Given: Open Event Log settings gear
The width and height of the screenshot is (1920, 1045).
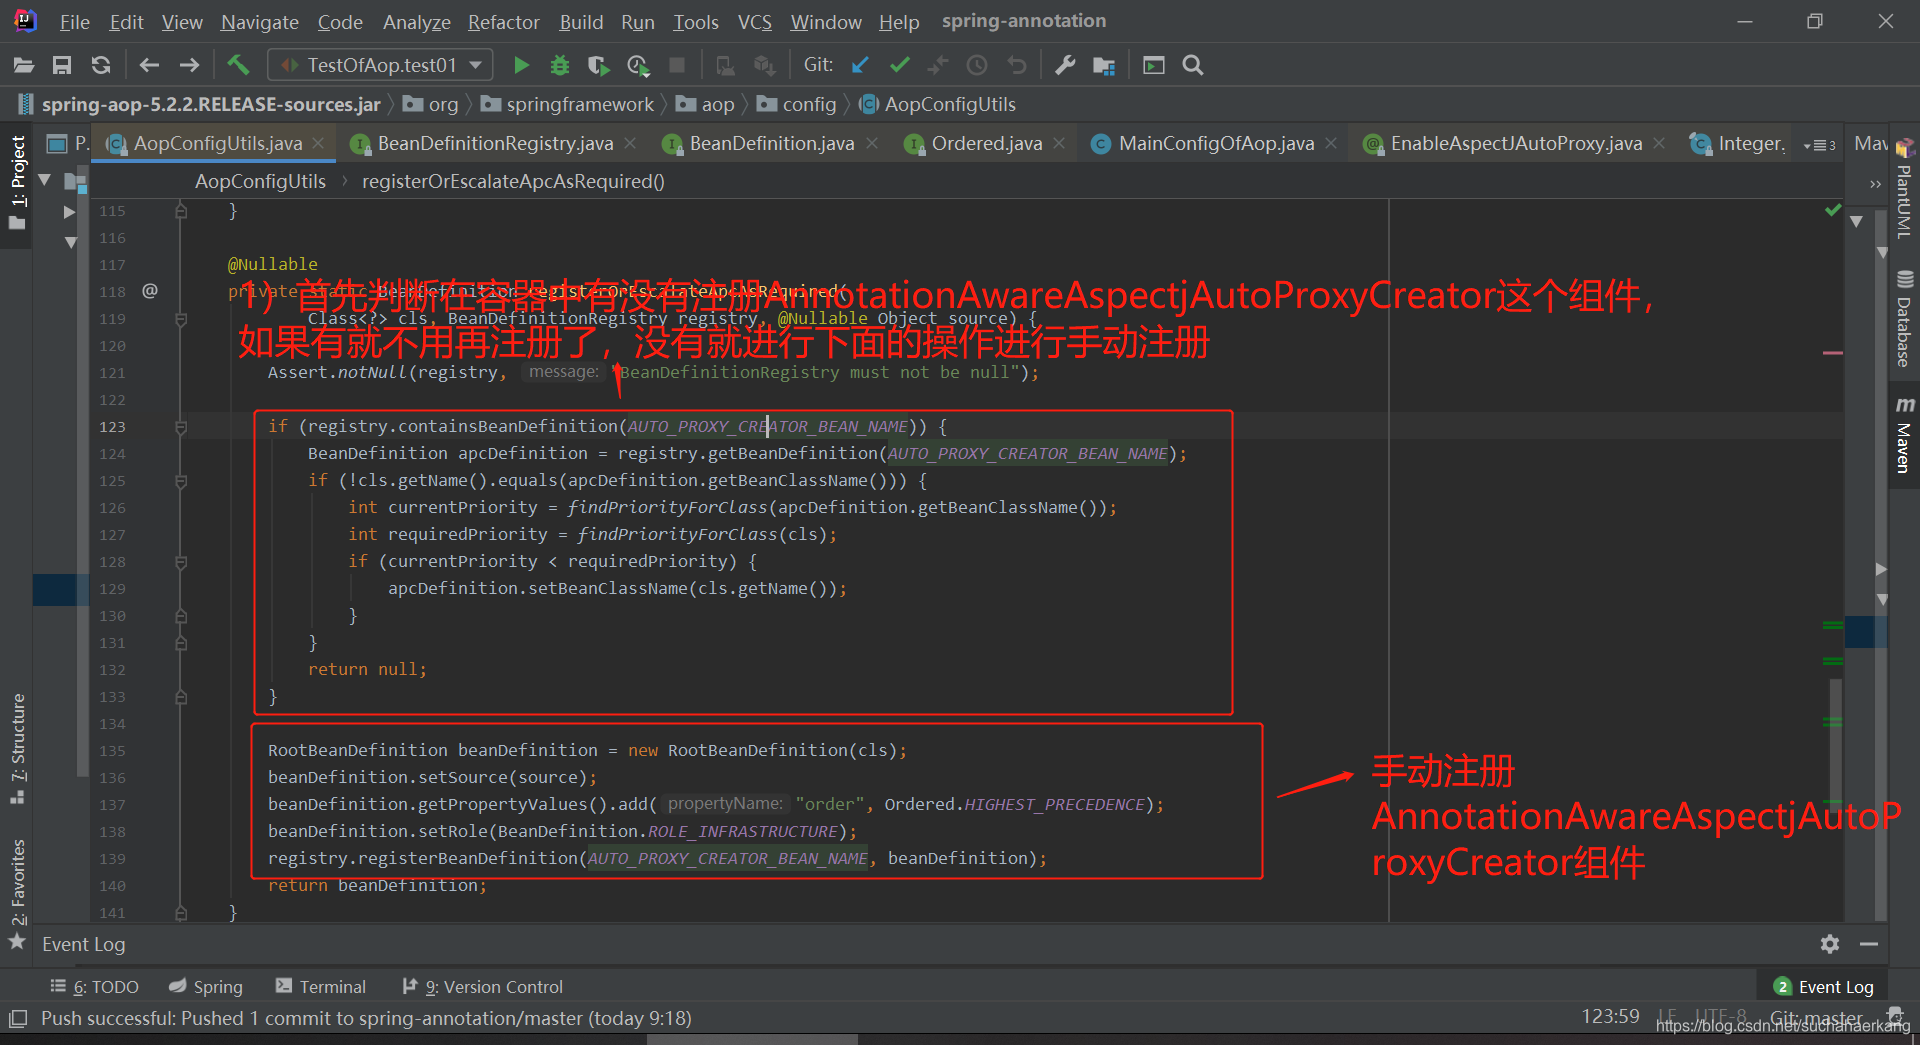Looking at the screenshot, I should click(x=1830, y=944).
